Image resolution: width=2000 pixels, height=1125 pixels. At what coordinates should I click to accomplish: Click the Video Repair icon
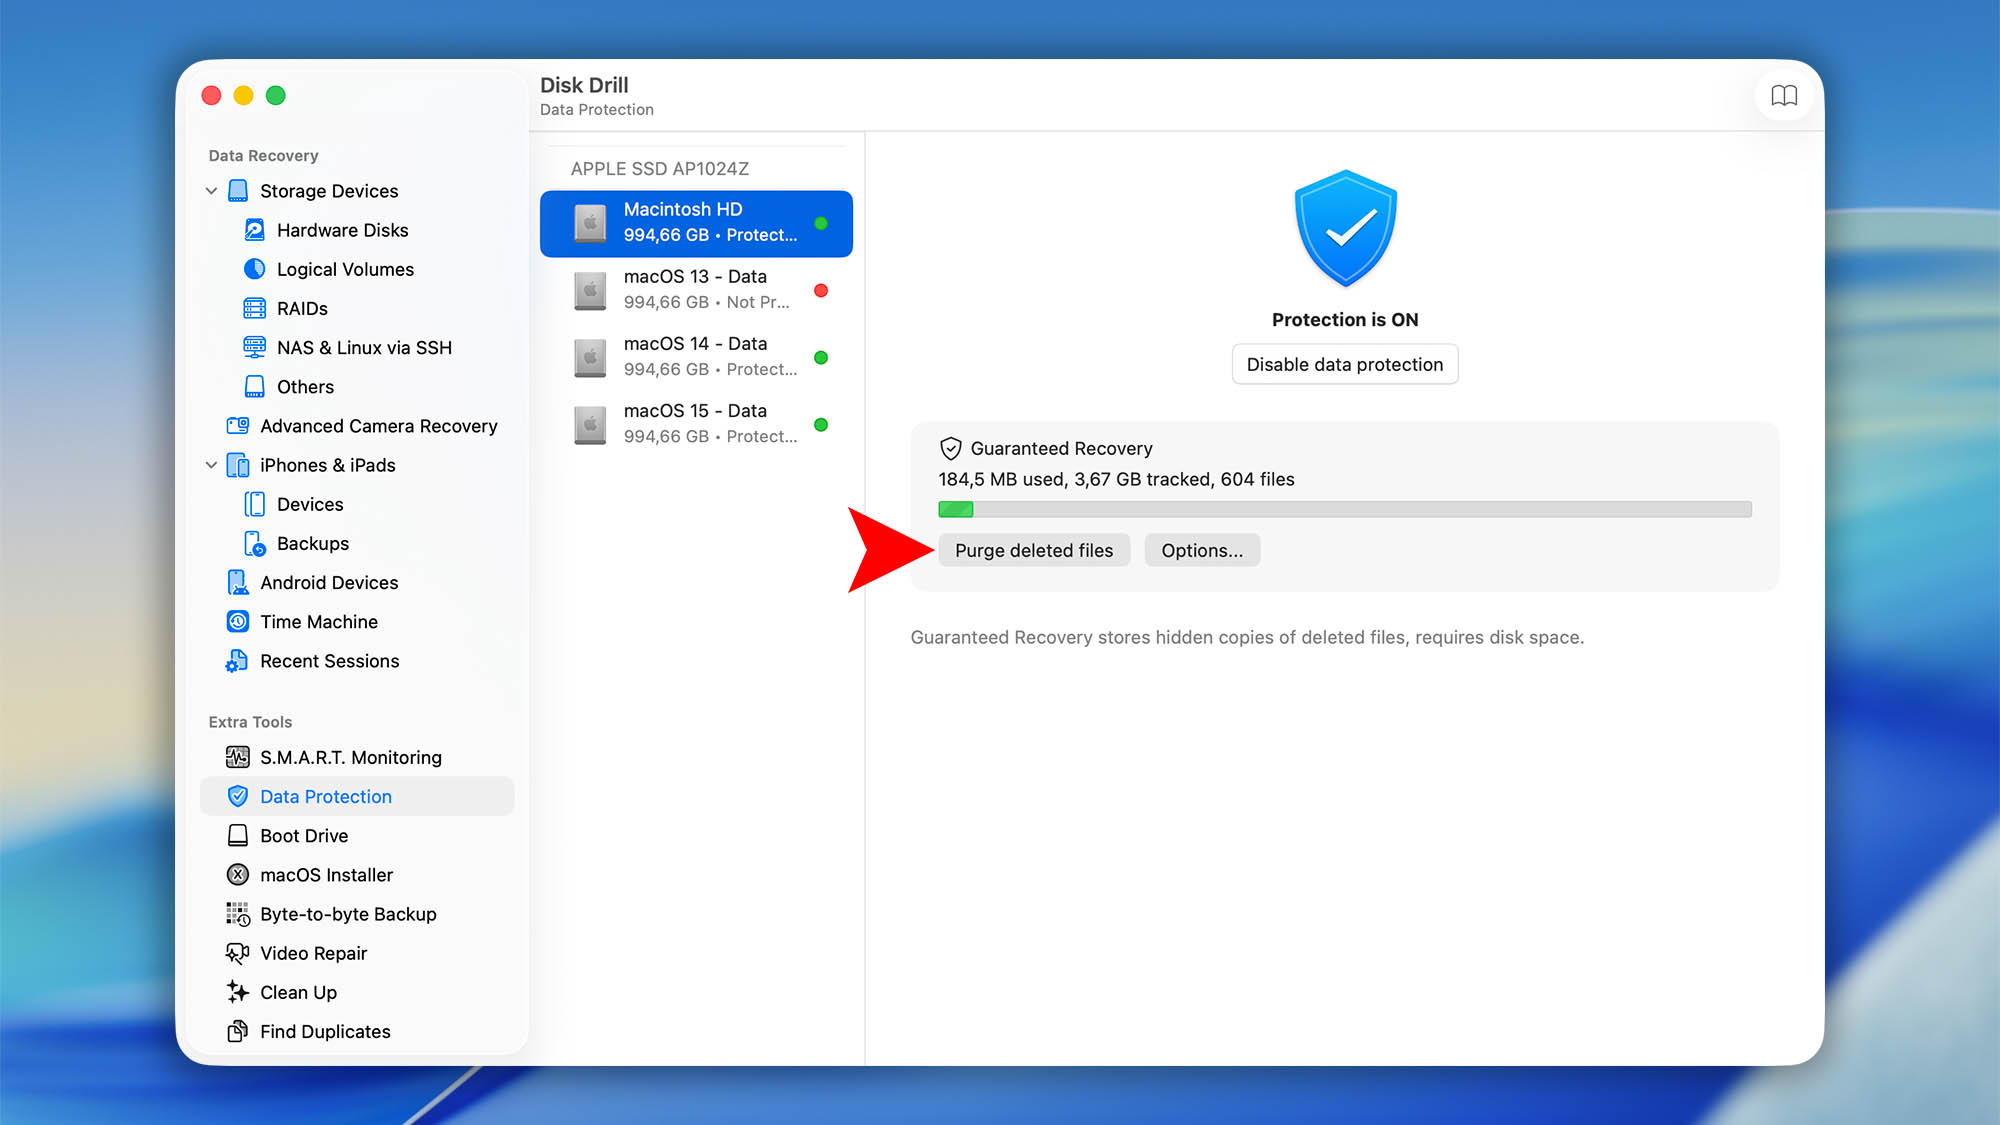238,953
